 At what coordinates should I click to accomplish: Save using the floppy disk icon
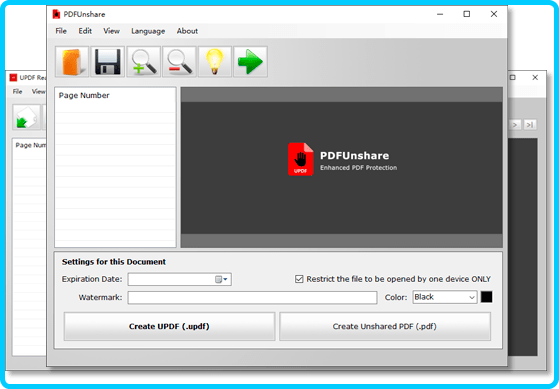[107, 62]
